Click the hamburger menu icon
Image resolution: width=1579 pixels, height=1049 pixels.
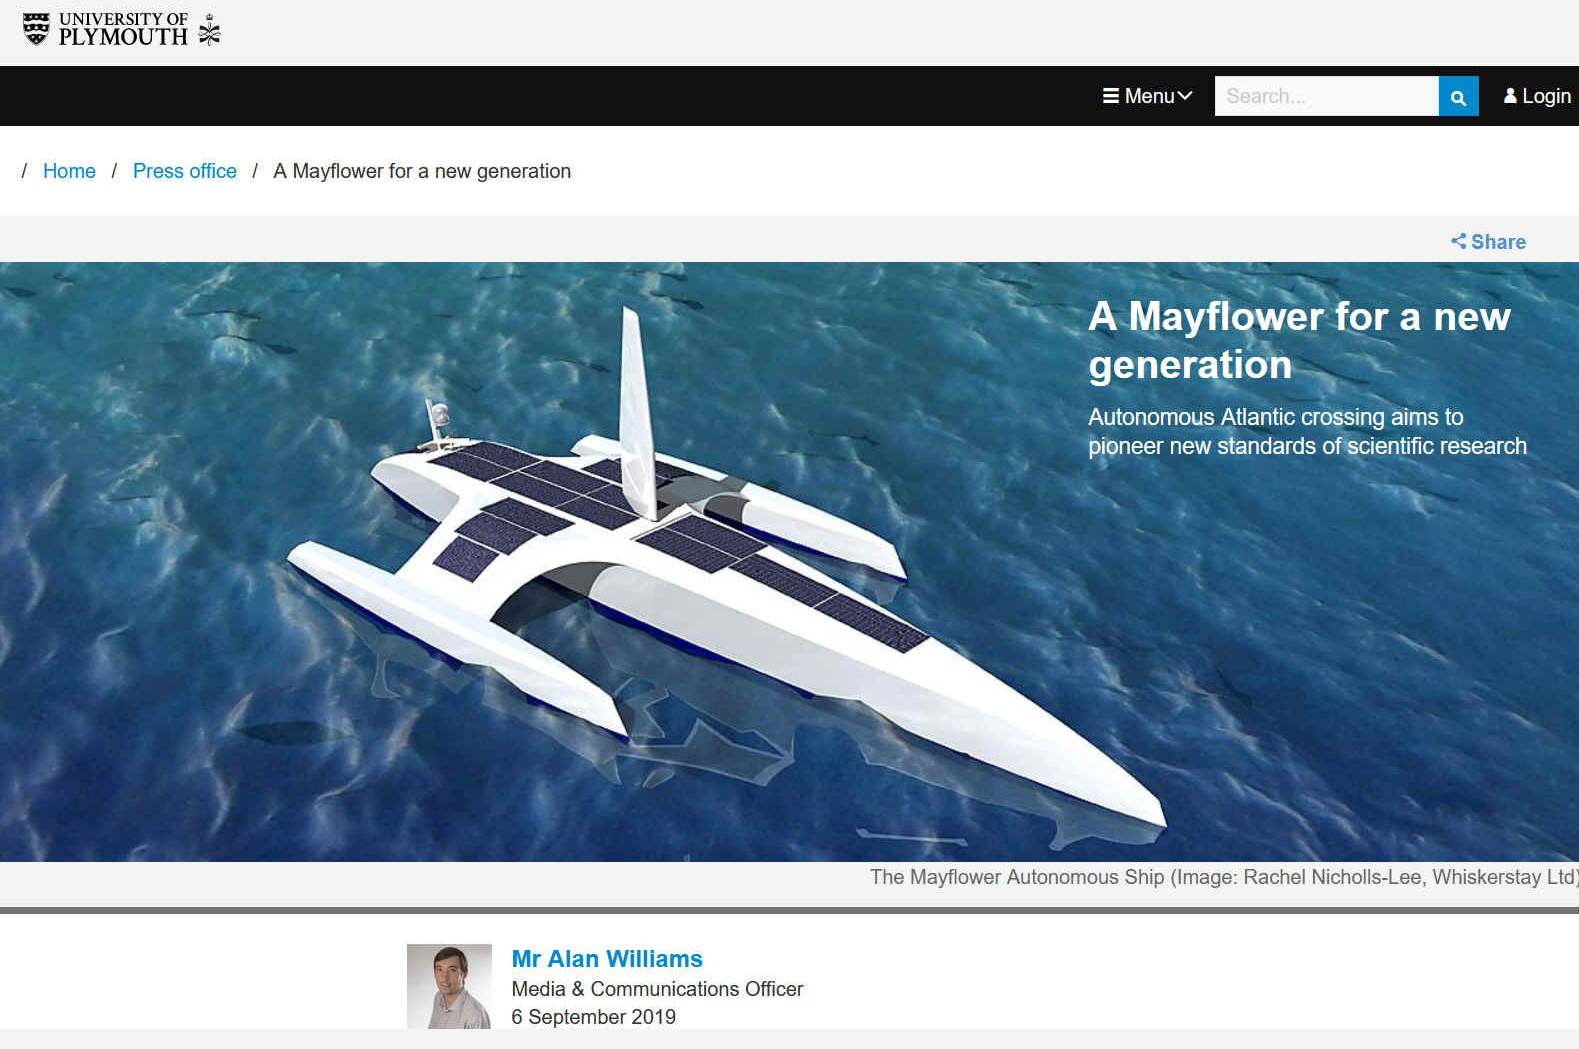coord(1110,96)
